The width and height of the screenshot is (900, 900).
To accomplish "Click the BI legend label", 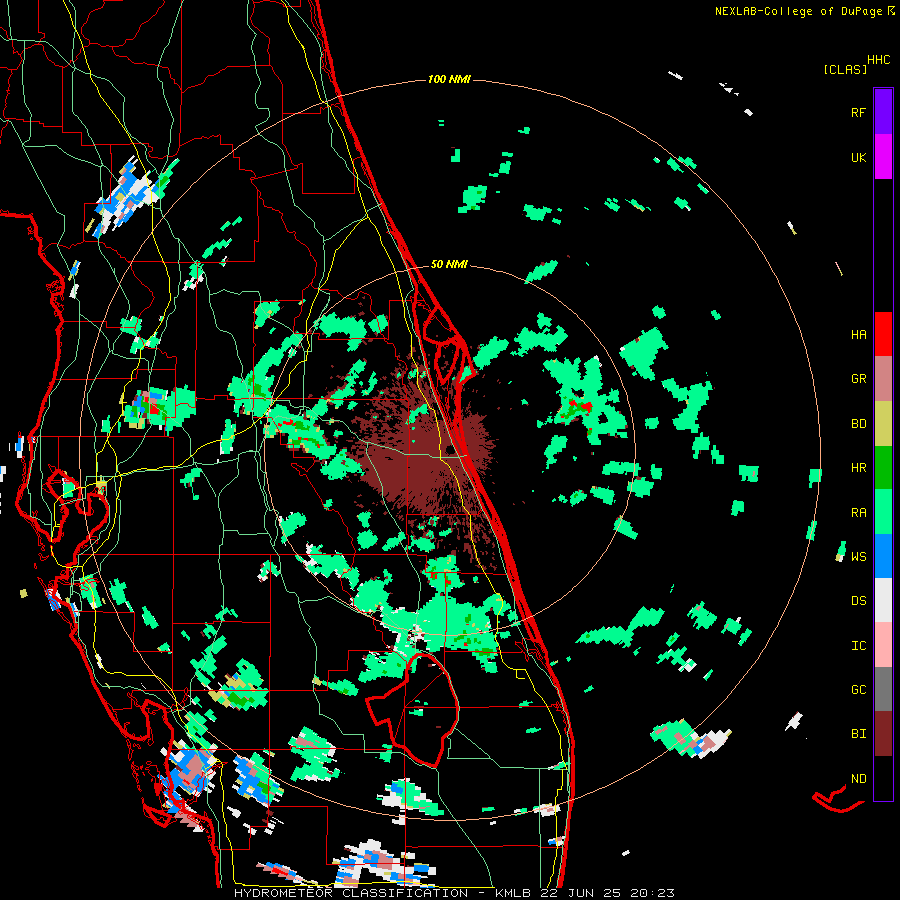I will point(858,734).
